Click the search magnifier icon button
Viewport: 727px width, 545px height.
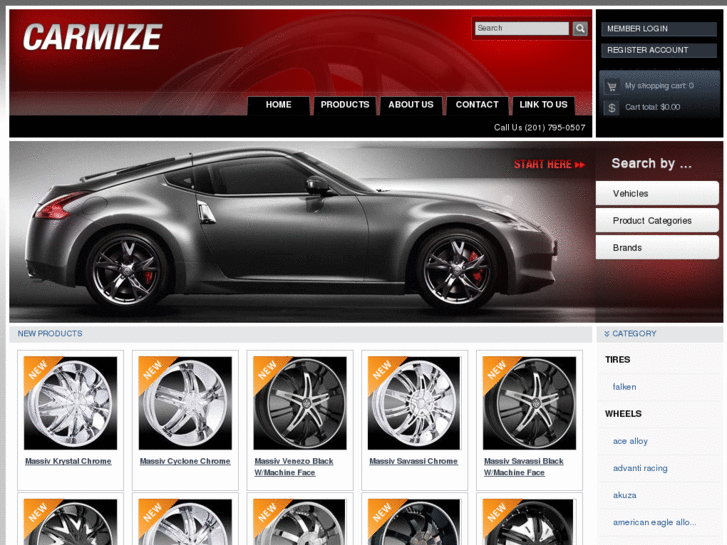[x=580, y=29]
